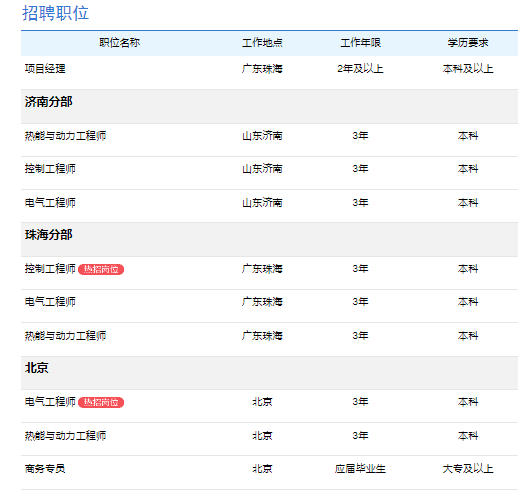
Task: Select 山东济南 in 济南 电气工程师 row
Action: click(262, 203)
